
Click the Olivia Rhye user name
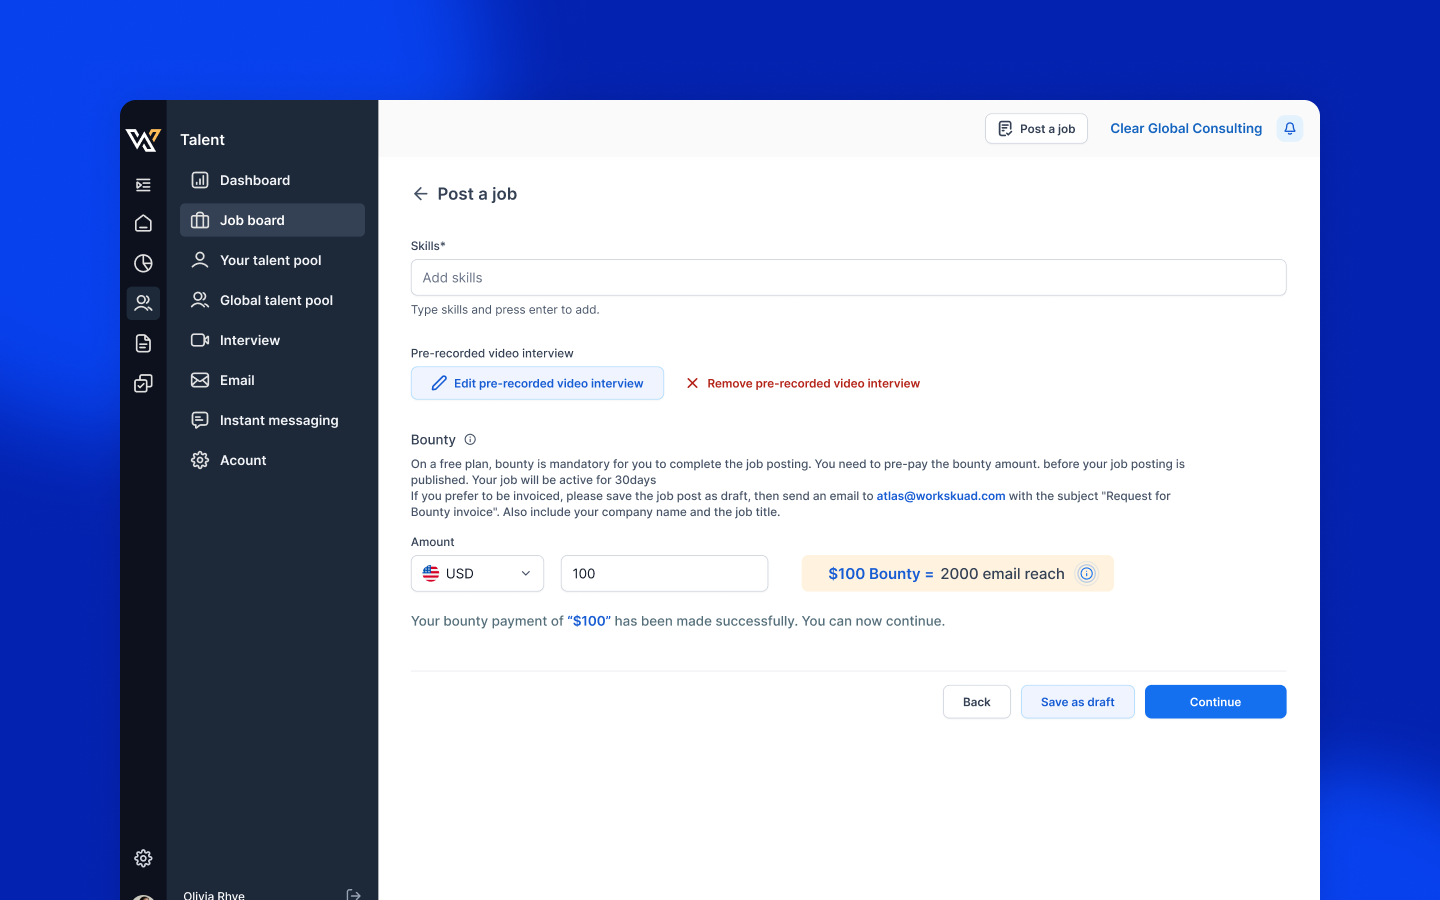[x=214, y=895]
